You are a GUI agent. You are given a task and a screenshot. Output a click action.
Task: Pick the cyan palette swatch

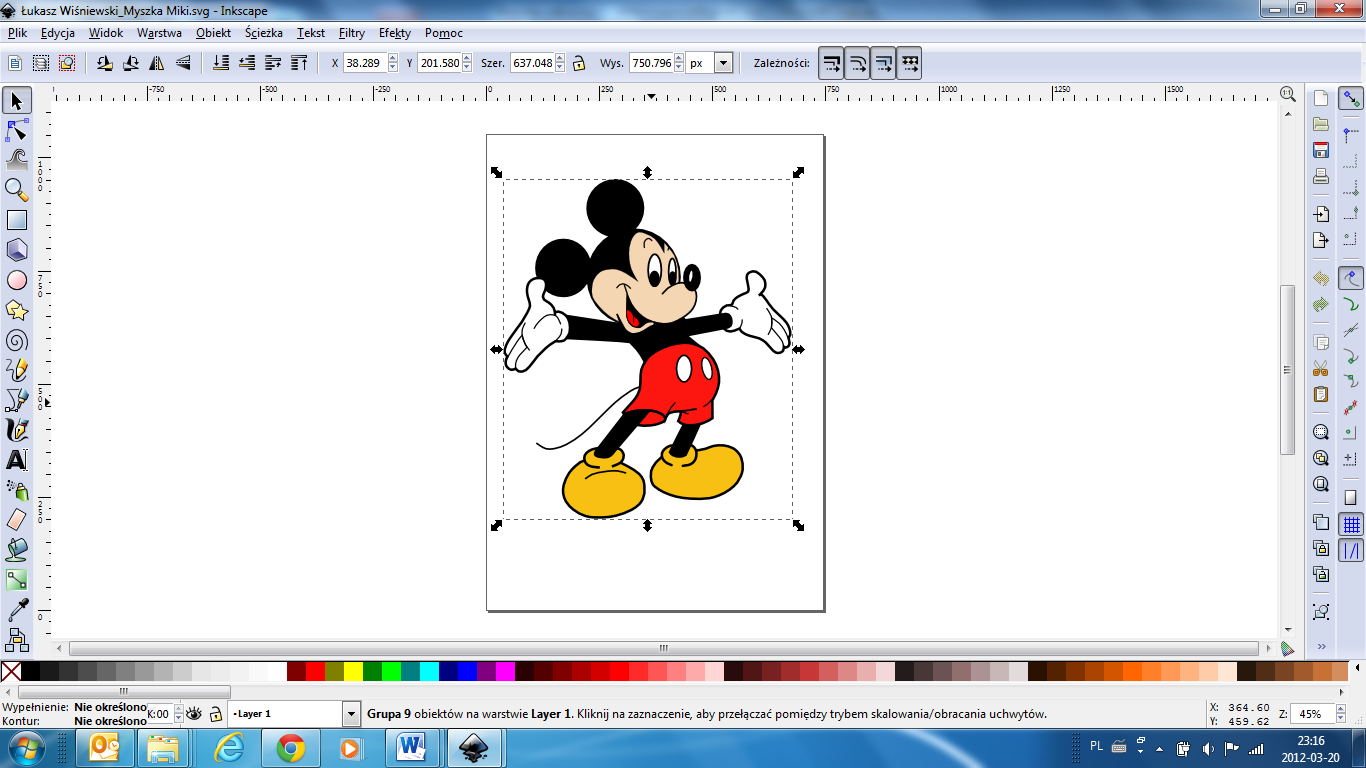[429, 671]
